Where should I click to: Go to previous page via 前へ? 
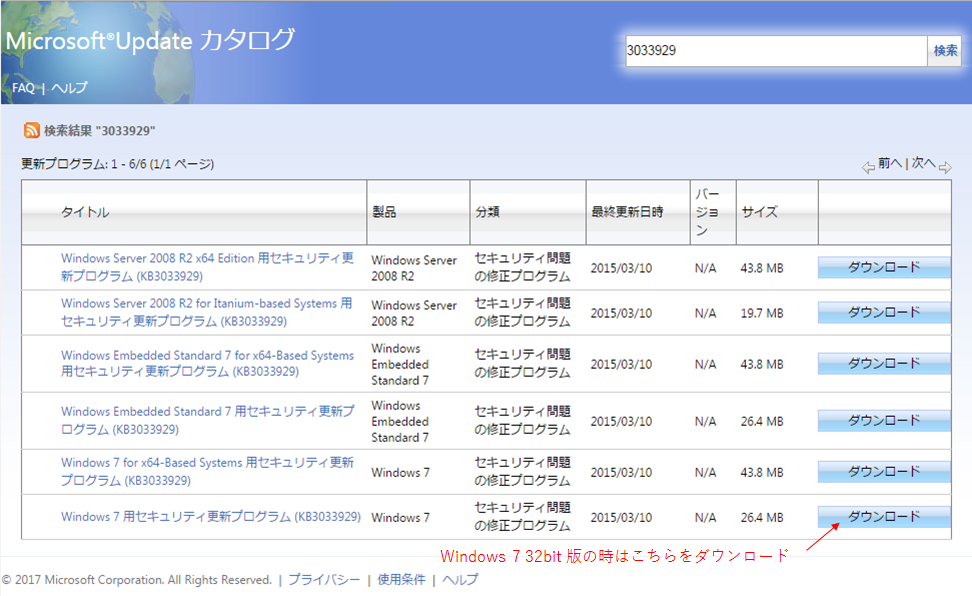(x=890, y=163)
